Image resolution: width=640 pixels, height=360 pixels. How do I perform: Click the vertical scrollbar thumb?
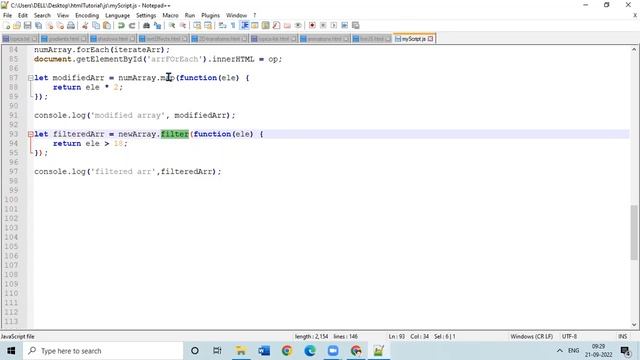tap(634, 232)
